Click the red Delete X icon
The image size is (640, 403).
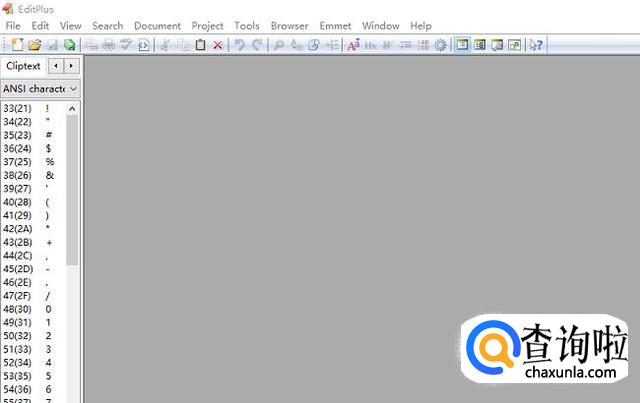[218, 45]
